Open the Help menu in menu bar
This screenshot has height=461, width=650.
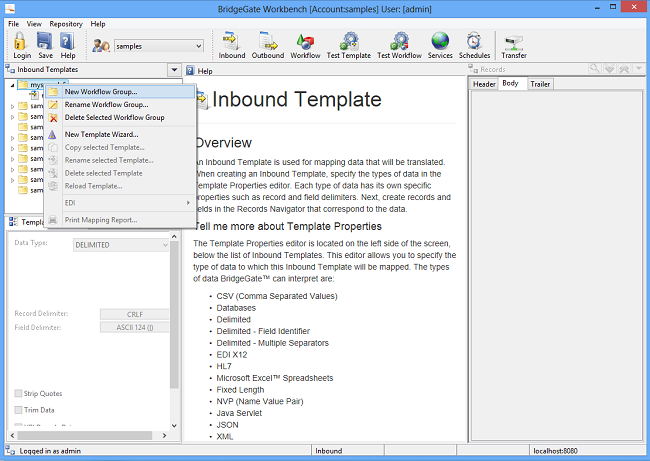tap(98, 24)
